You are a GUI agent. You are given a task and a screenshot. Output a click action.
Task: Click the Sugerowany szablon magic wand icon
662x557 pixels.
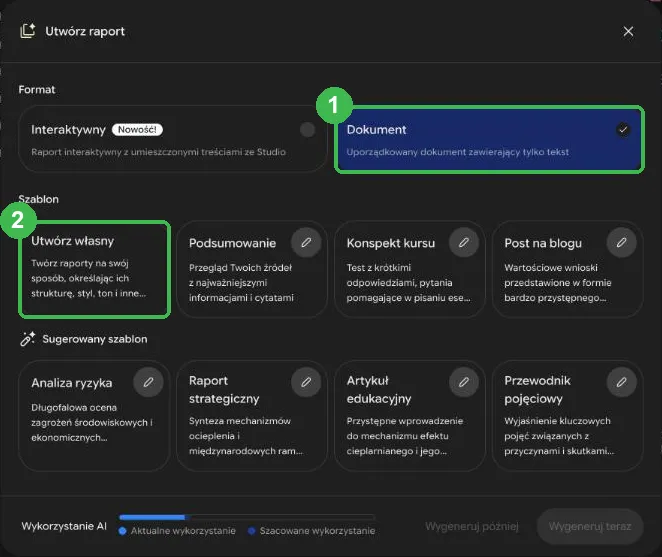point(28,339)
